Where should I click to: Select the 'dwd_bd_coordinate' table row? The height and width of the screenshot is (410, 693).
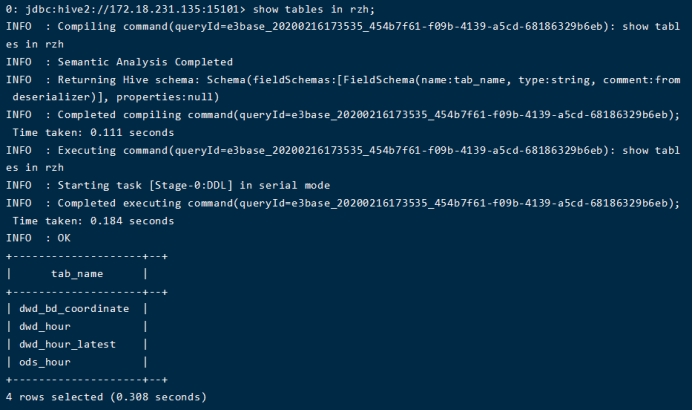click(74, 309)
